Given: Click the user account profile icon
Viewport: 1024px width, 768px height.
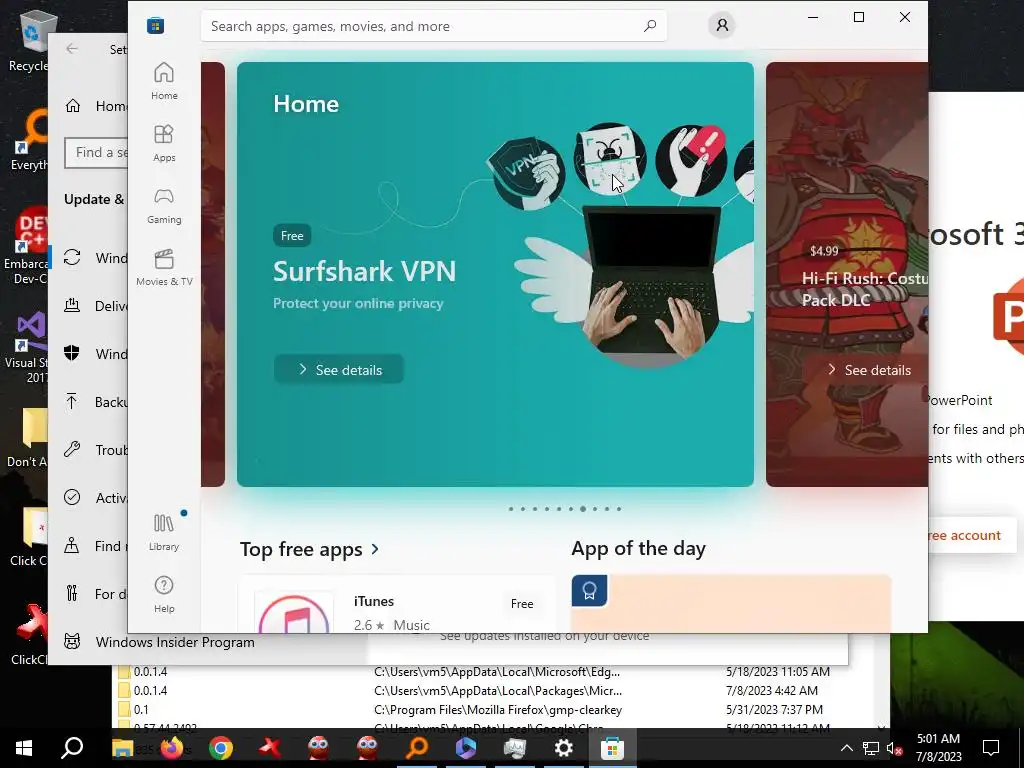Looking at the screenshot, I should coord(722,25).
